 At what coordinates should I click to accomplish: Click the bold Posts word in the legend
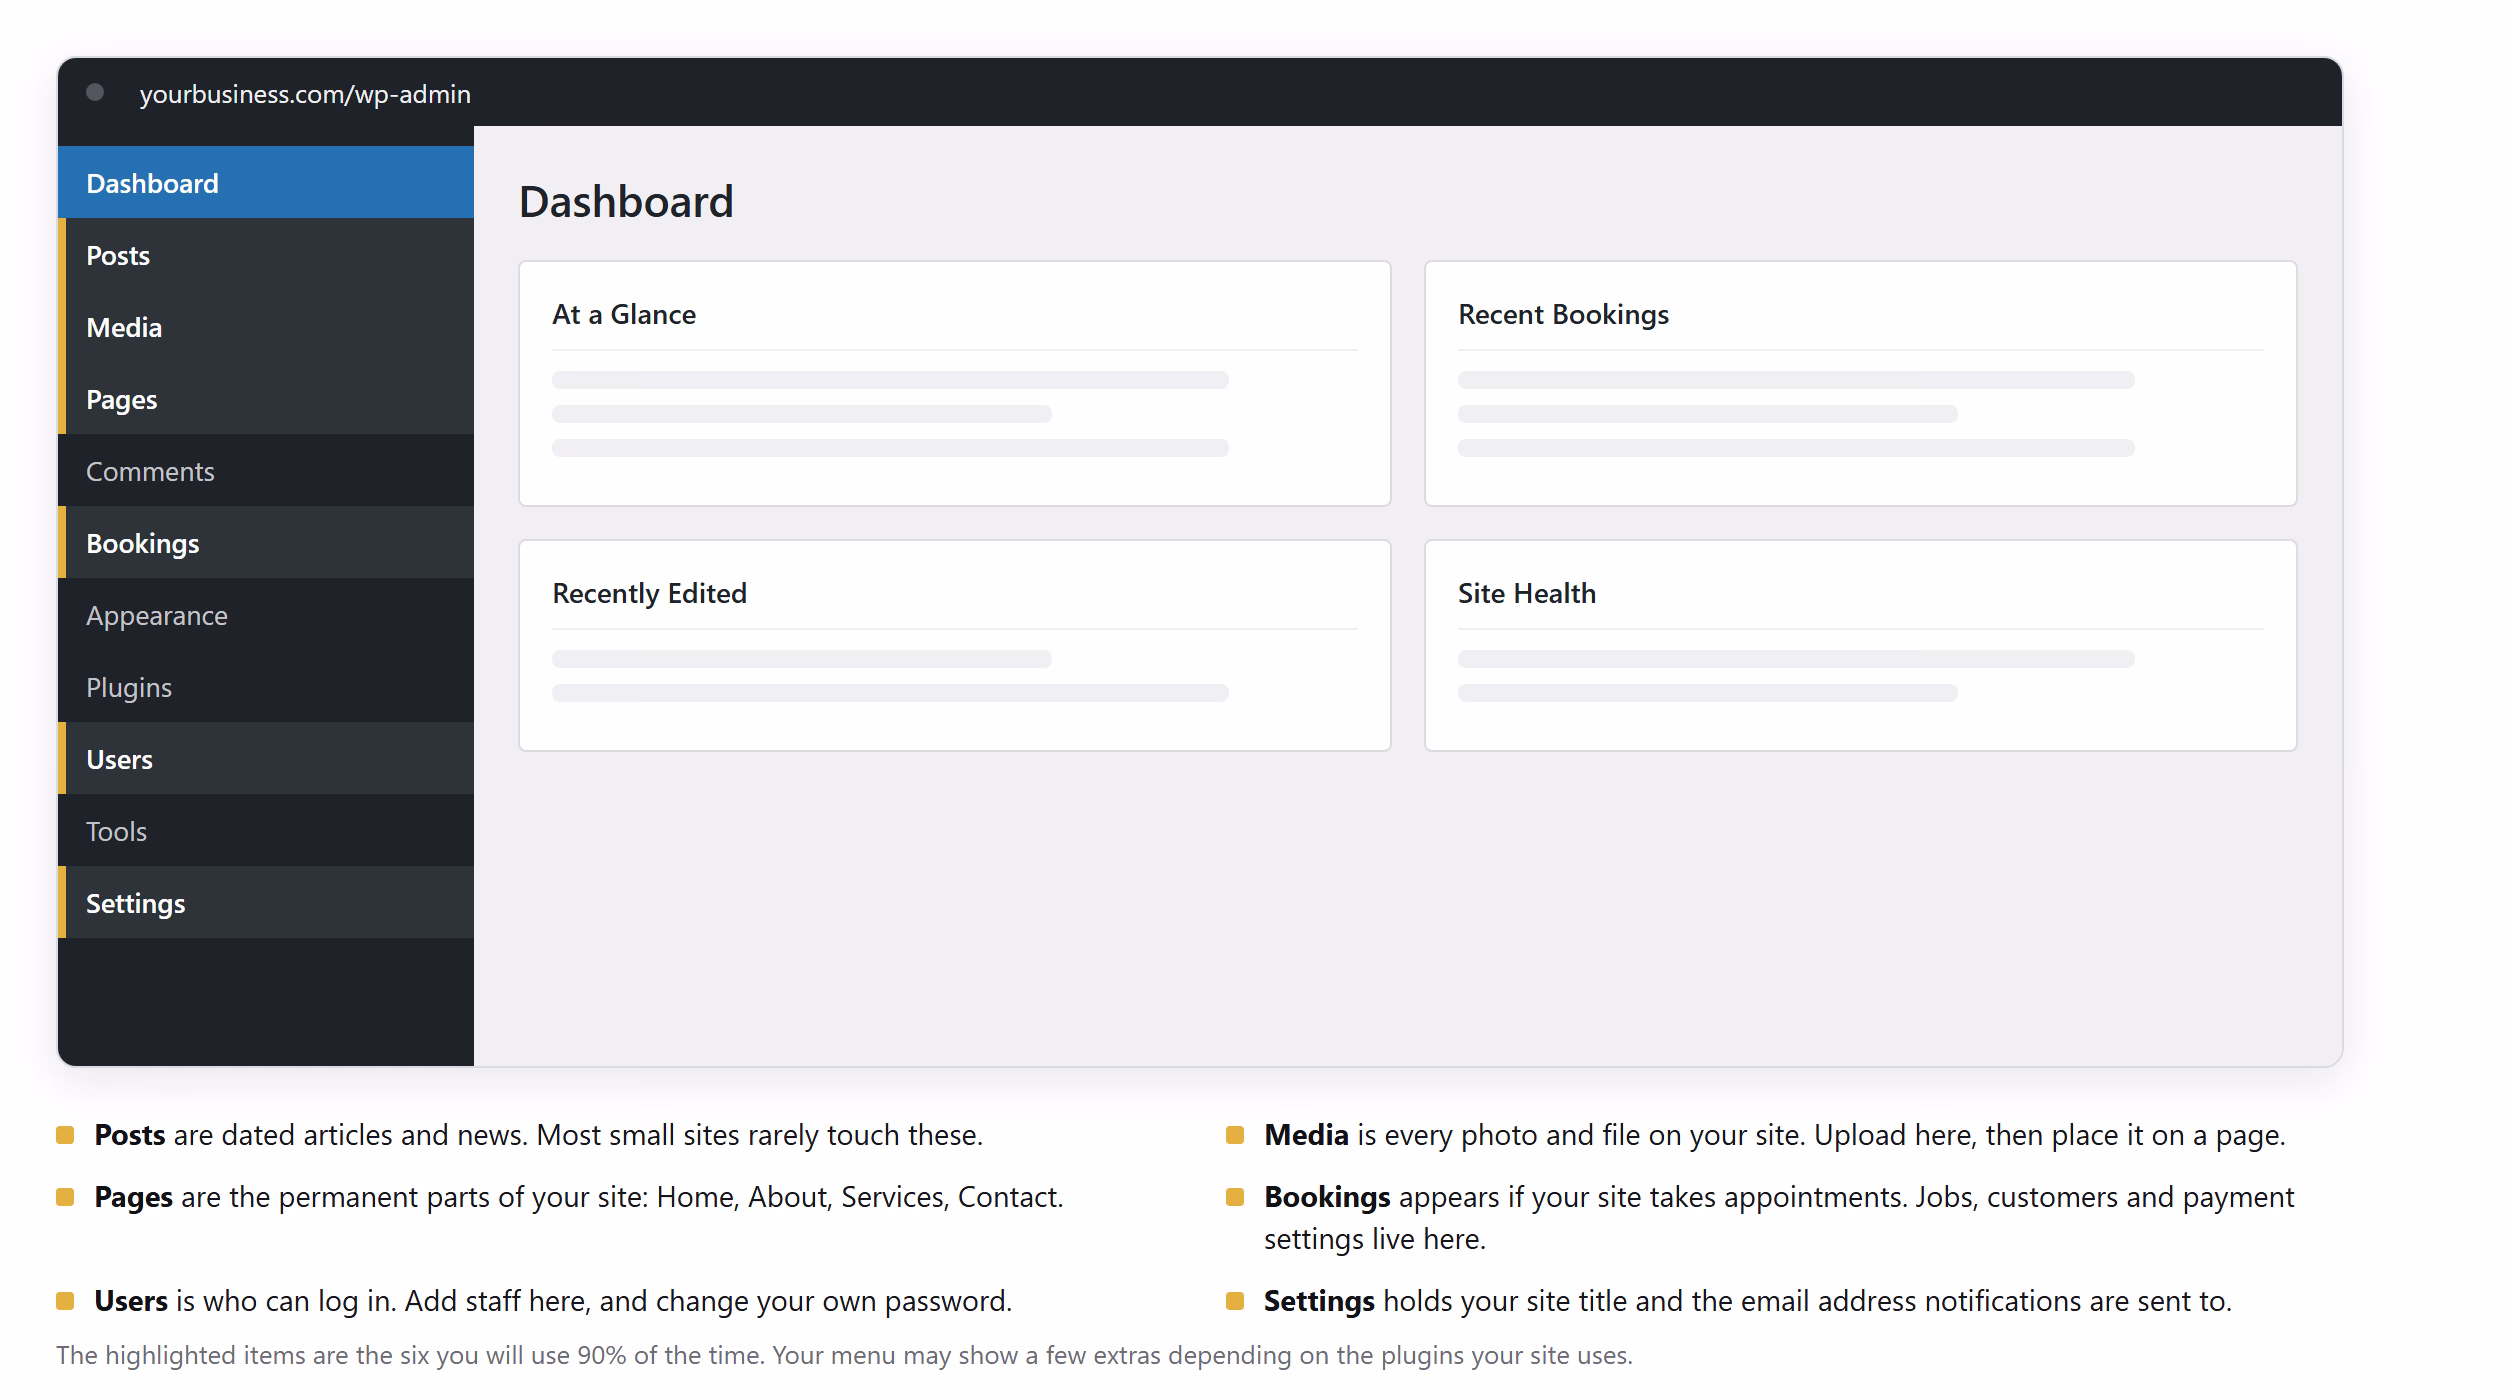pyautogui.click(x=129, y=1135)
